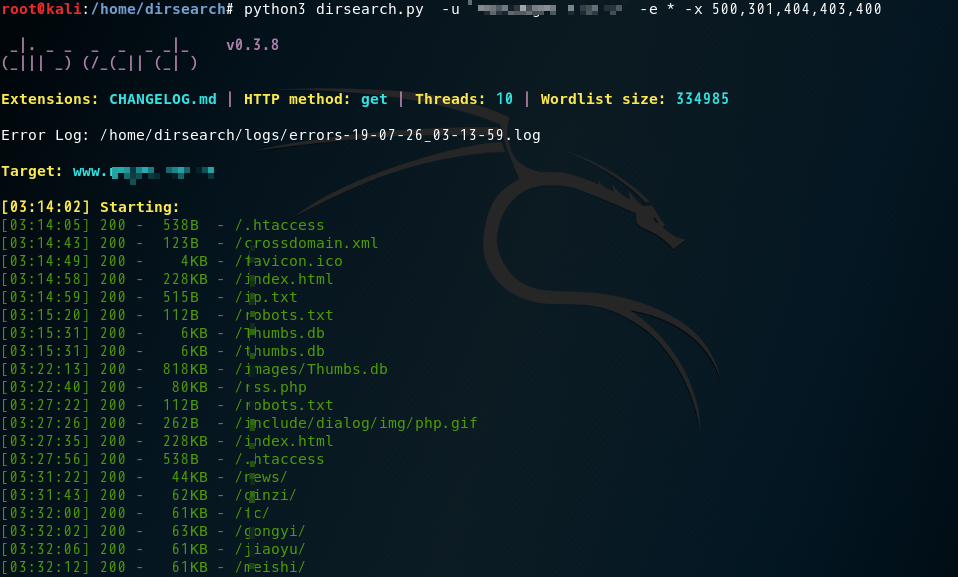Screen dimensions: 958x577
Task: Click the dirsearch version number v0.3.8
Action: [252, 45]
